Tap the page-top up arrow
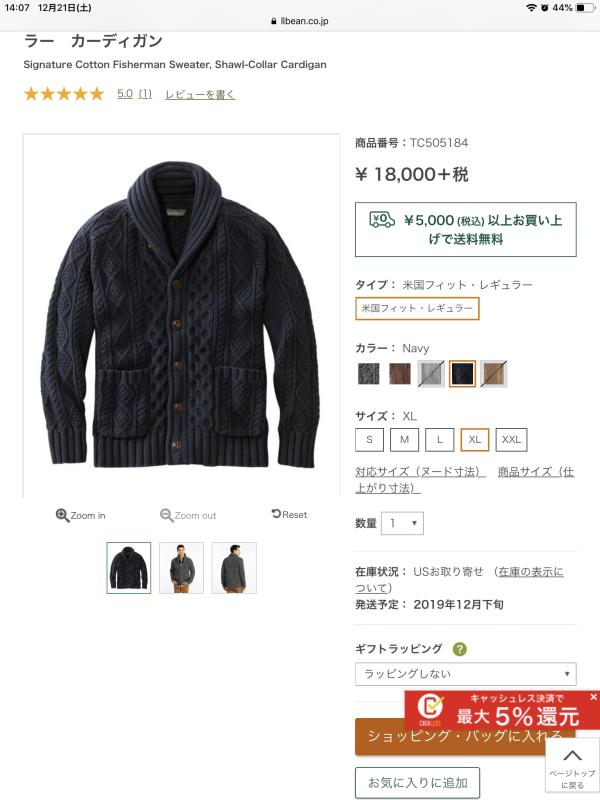 click(572, 756)
